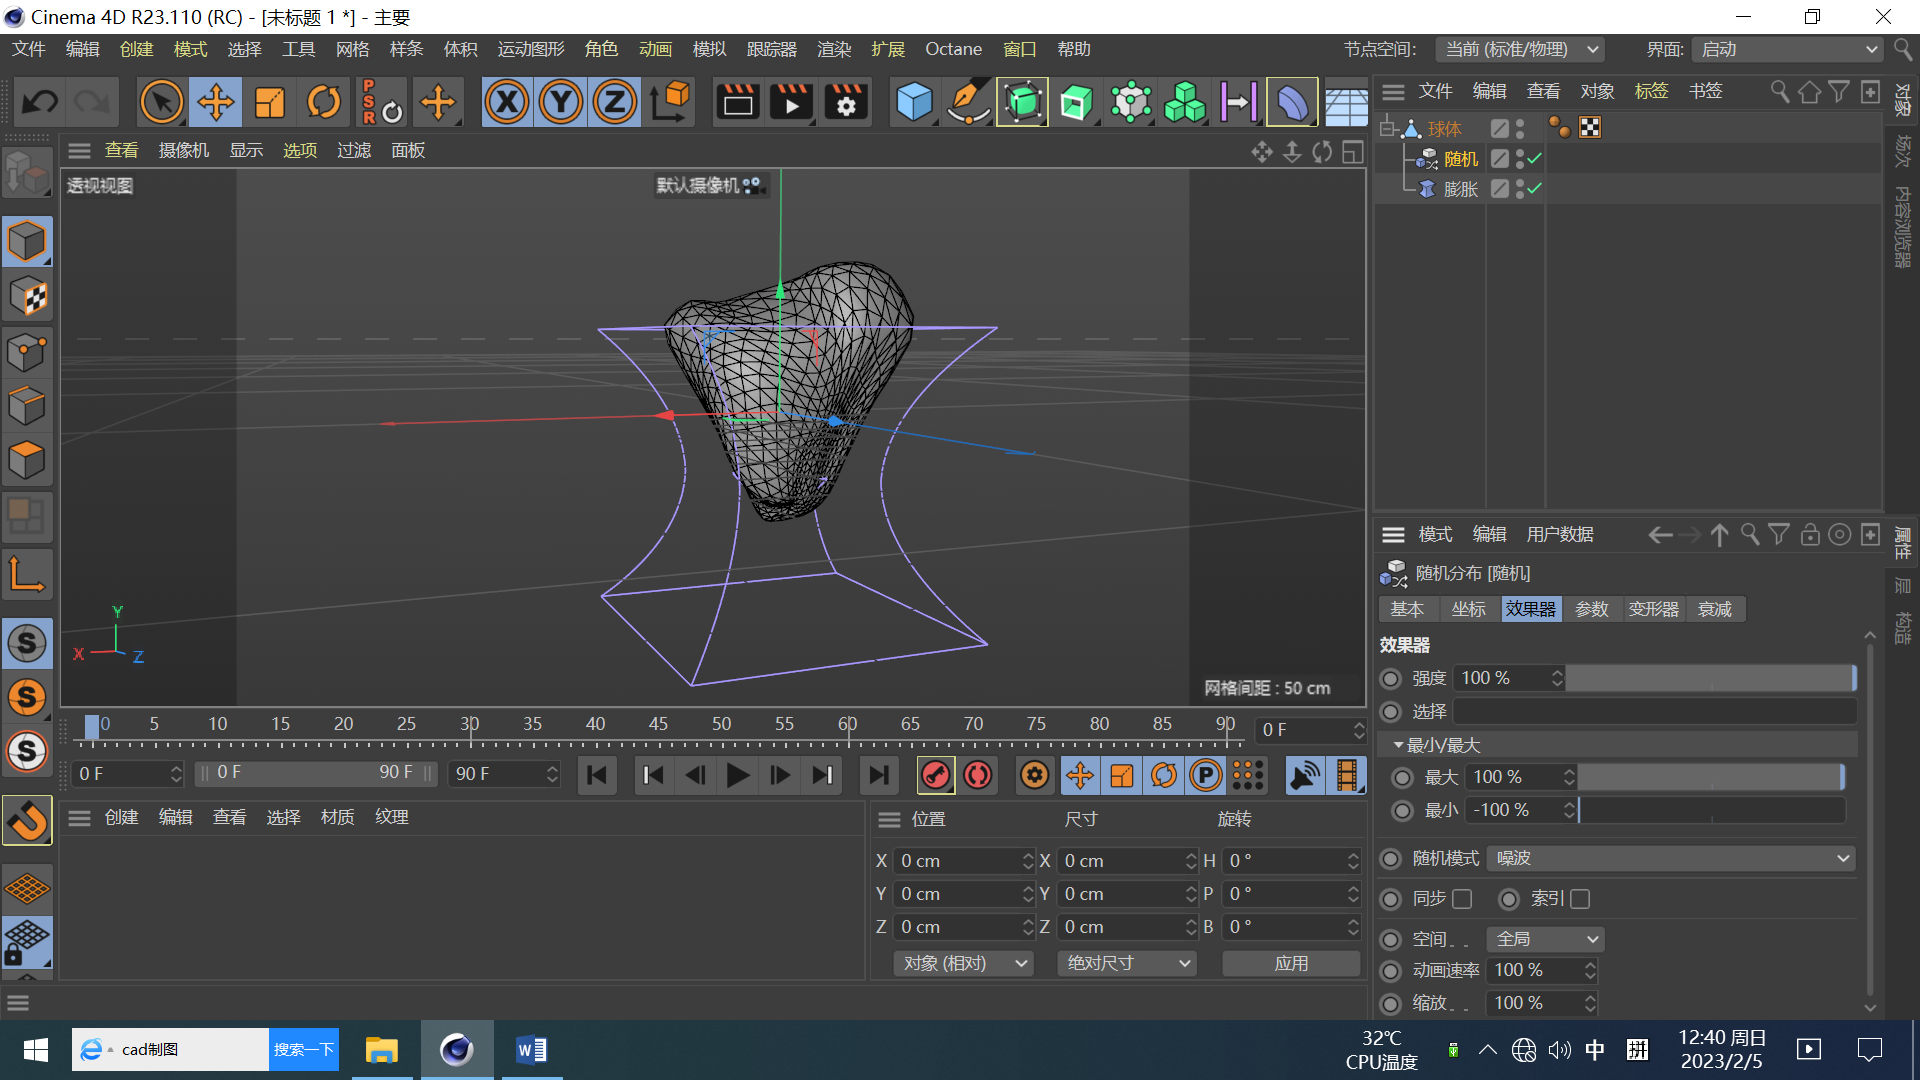Enable the 索引 checkbox
The image size is (1920, 1080).
pyautogui.click(x=1580, y=899)
